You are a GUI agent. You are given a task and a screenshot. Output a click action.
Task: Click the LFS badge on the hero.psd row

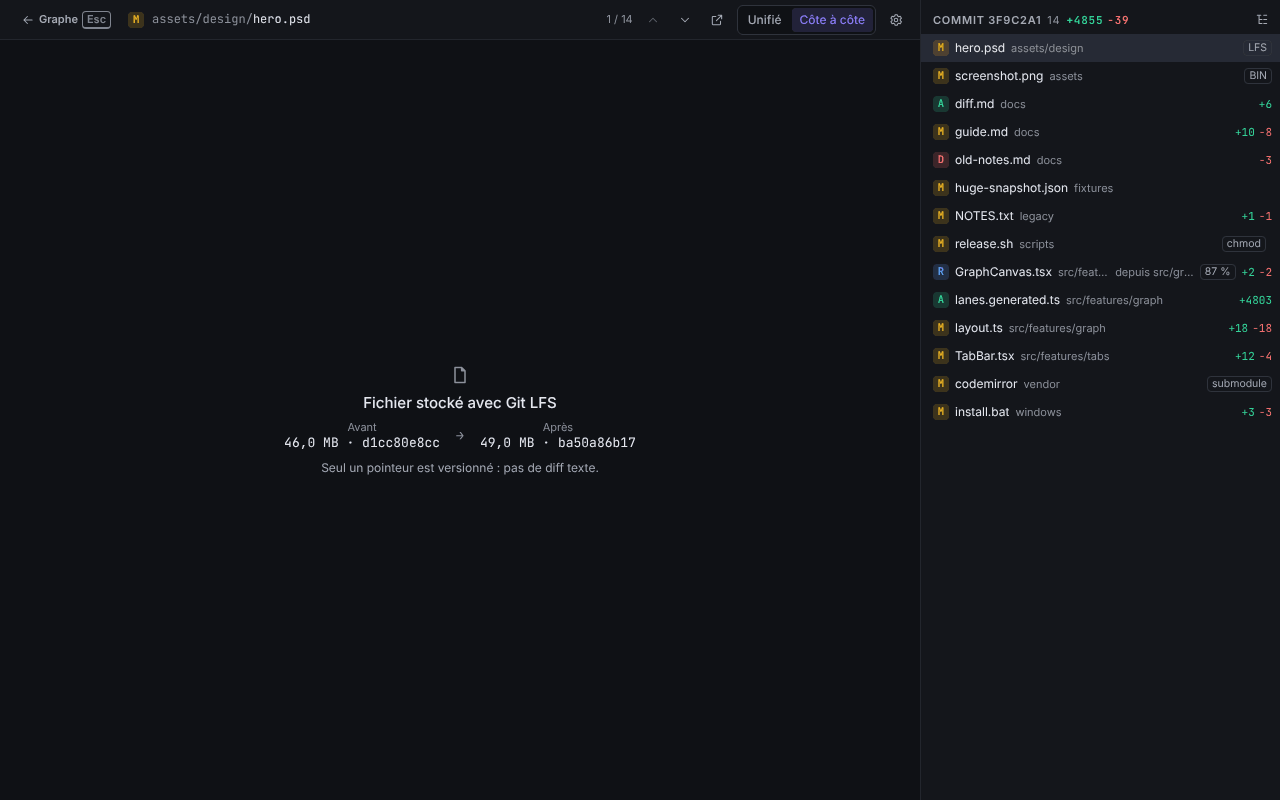(x=1257, y=48)
